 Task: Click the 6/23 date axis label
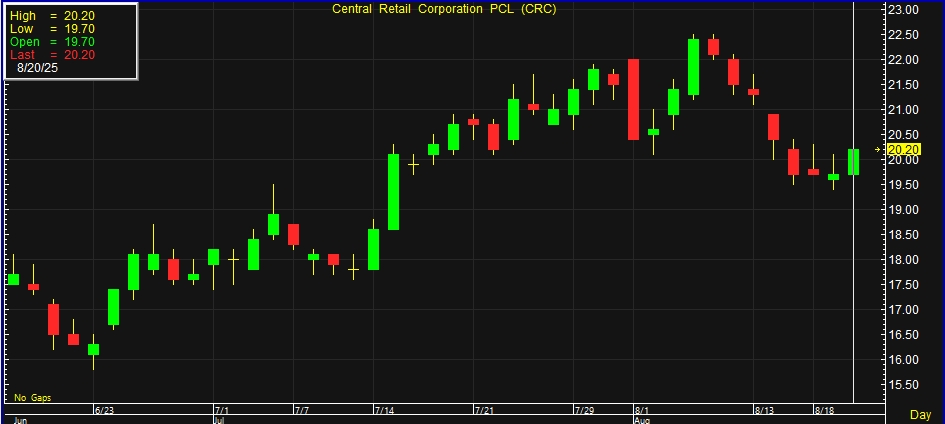click(x=104, y=410)
